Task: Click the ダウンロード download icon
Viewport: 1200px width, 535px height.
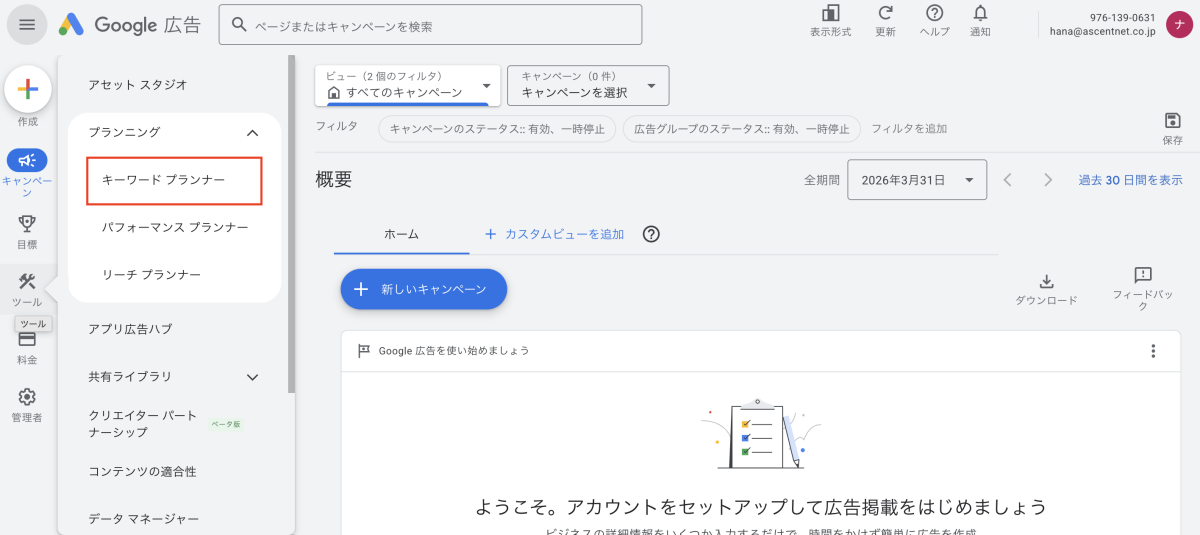Action: click(x=1046, y=281)
